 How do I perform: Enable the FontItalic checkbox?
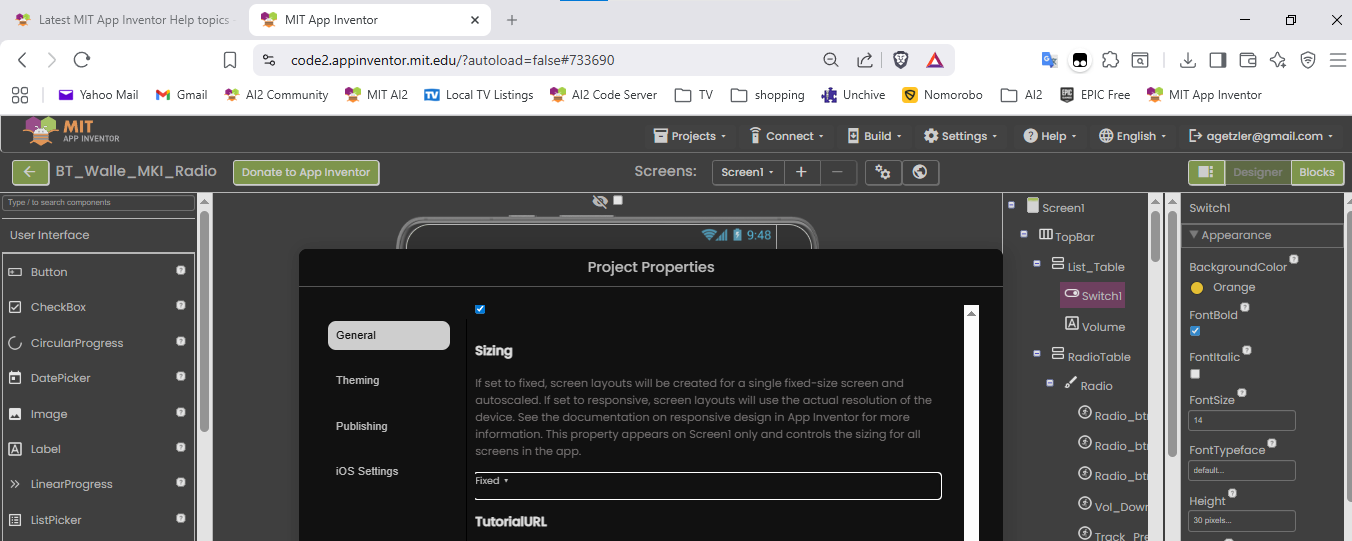point(1195,373)
